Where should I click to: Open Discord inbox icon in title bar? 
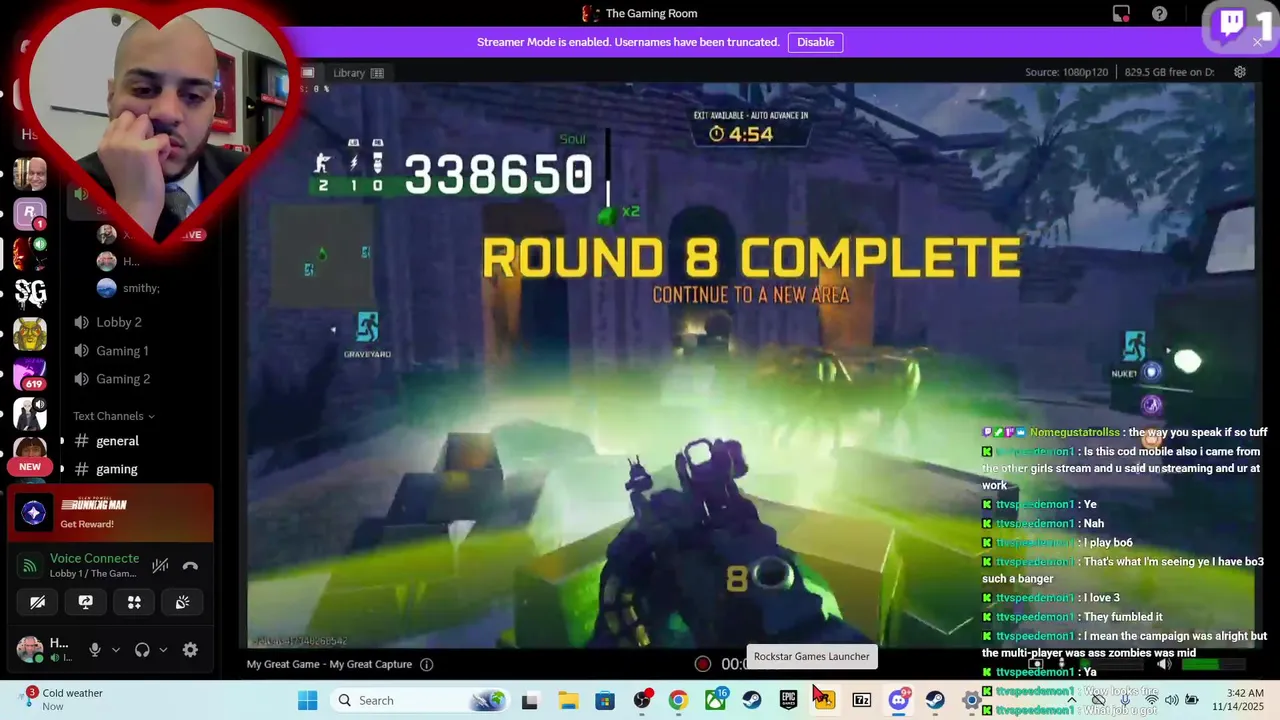pos(1121,14)
